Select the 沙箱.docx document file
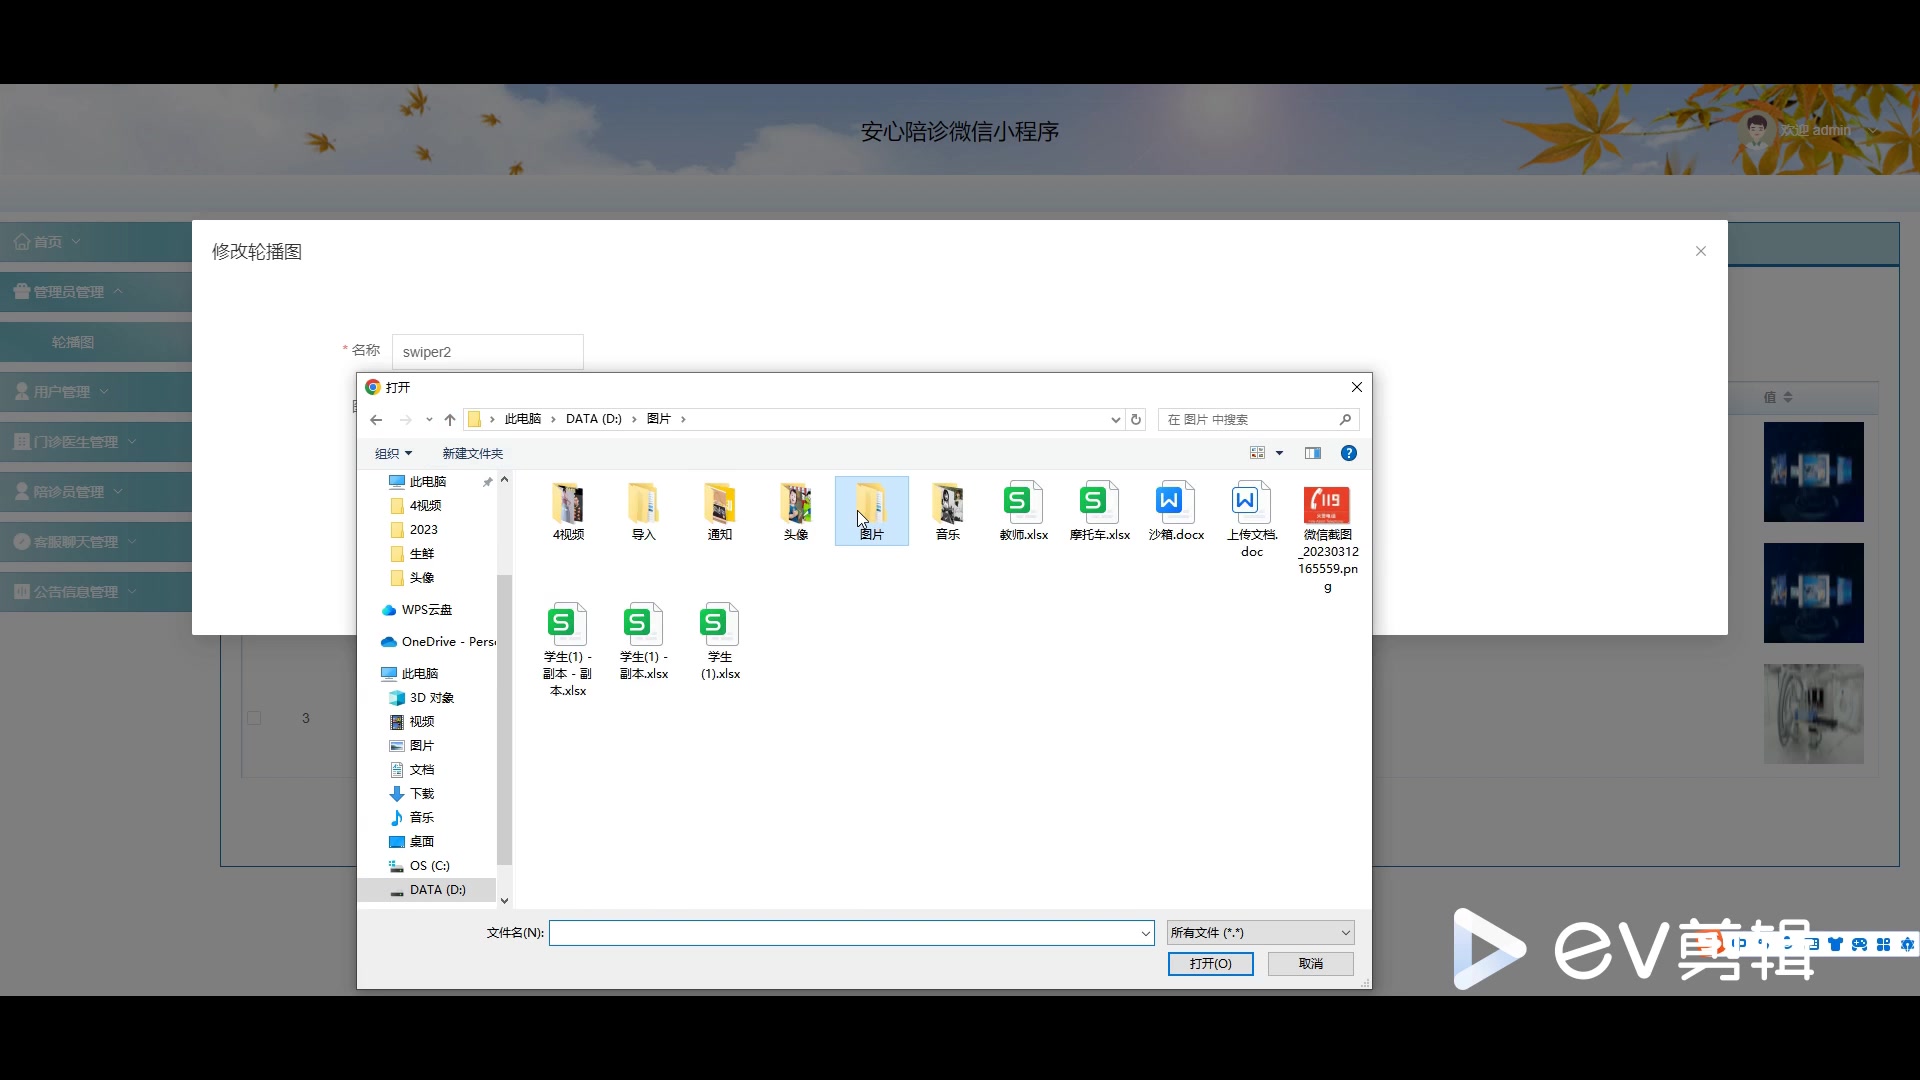This screenshot has width=1920, height=1080. [1175, 510]
